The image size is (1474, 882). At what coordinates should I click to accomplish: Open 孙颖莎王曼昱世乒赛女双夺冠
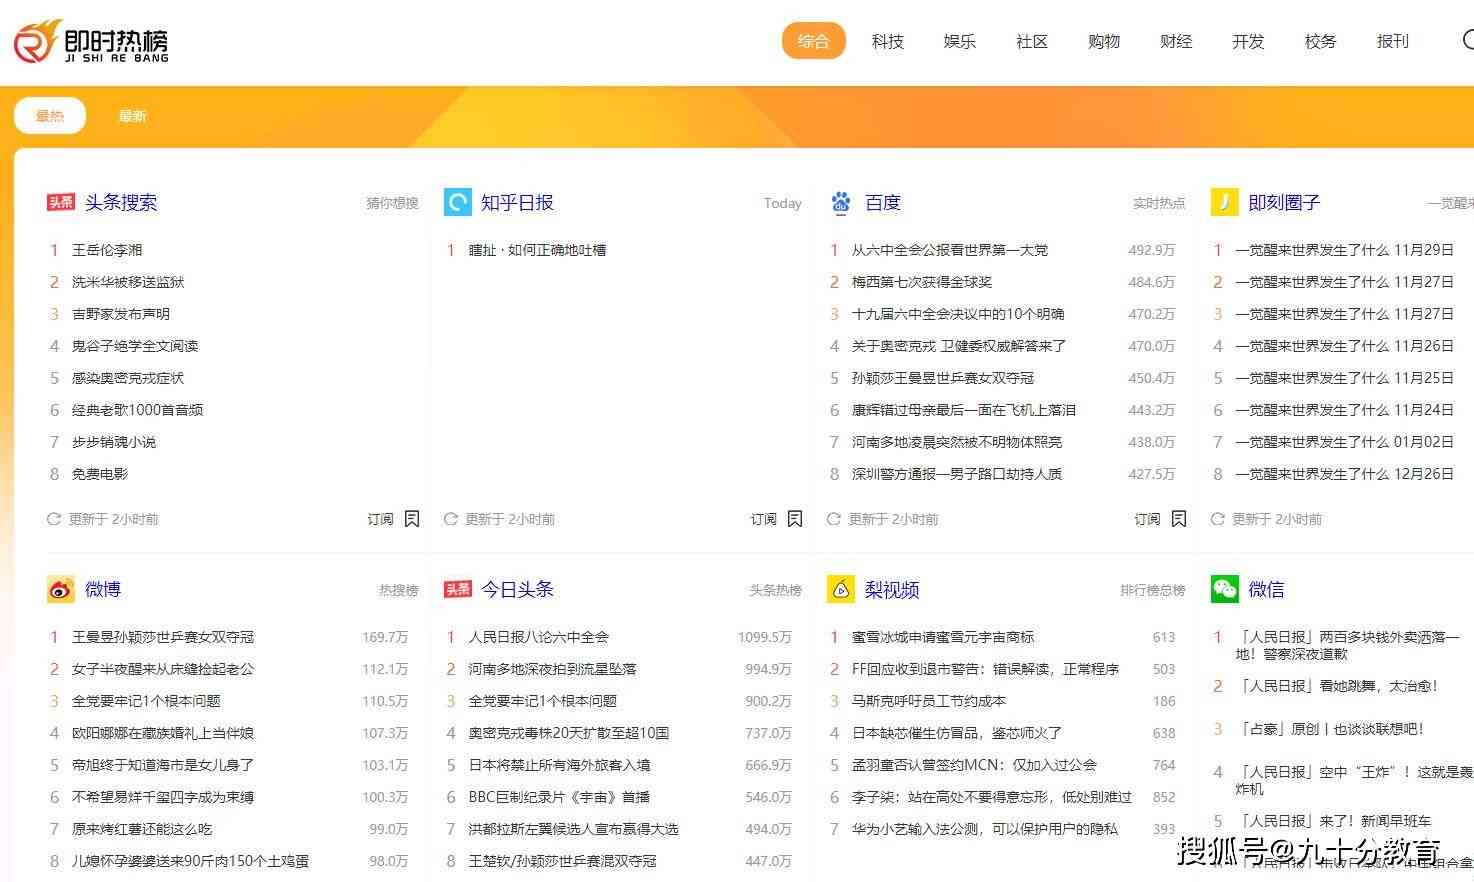coord(943,378)
